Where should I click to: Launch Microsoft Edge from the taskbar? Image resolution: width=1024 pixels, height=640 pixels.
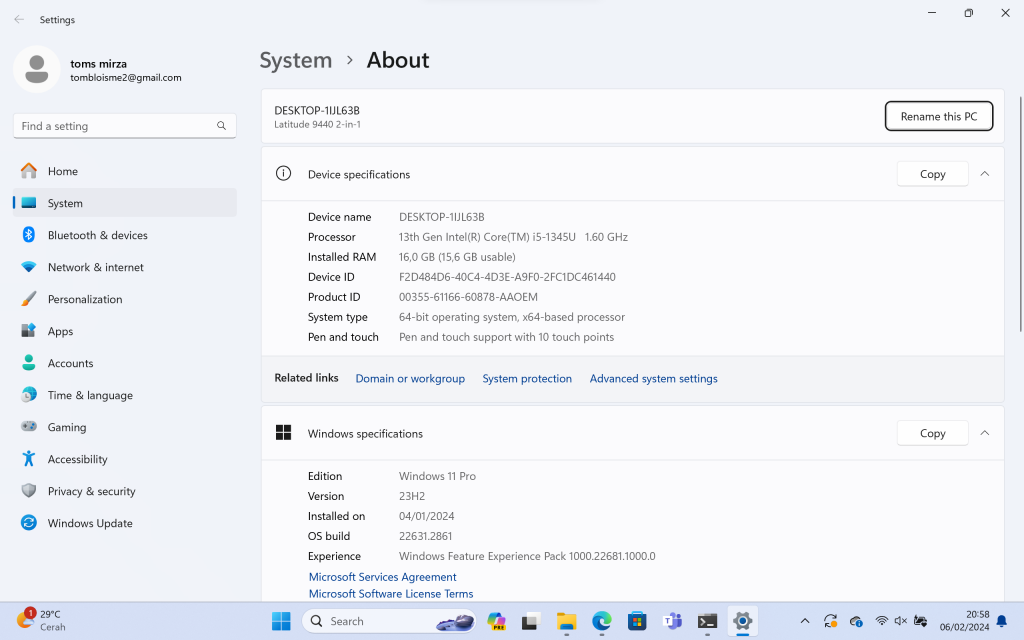coord(601,621)
